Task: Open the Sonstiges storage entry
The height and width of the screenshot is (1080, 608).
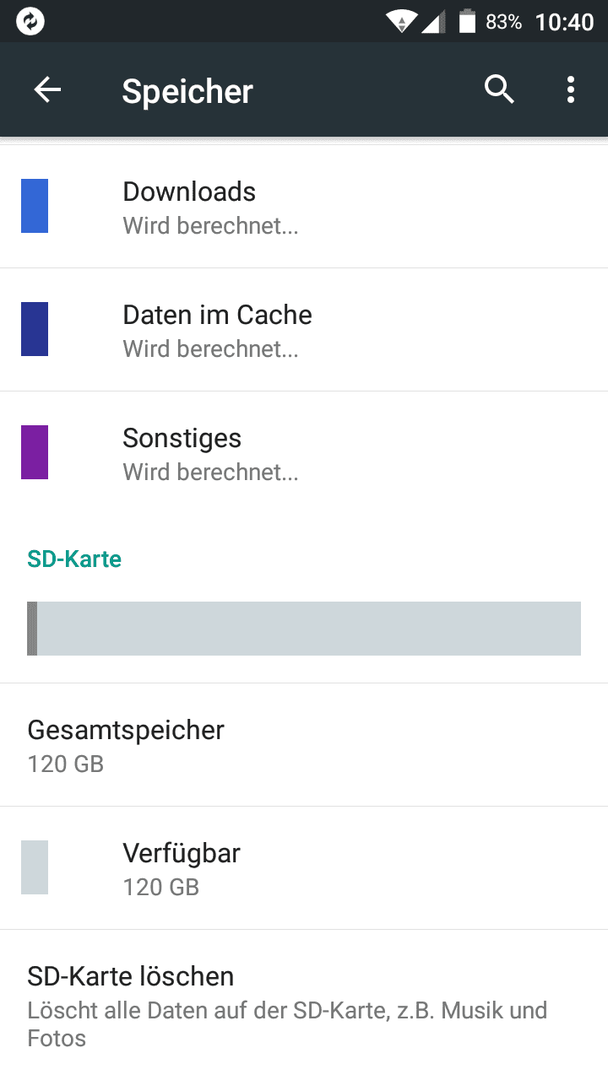Action: pyautogui.click(x=304, y=453)
